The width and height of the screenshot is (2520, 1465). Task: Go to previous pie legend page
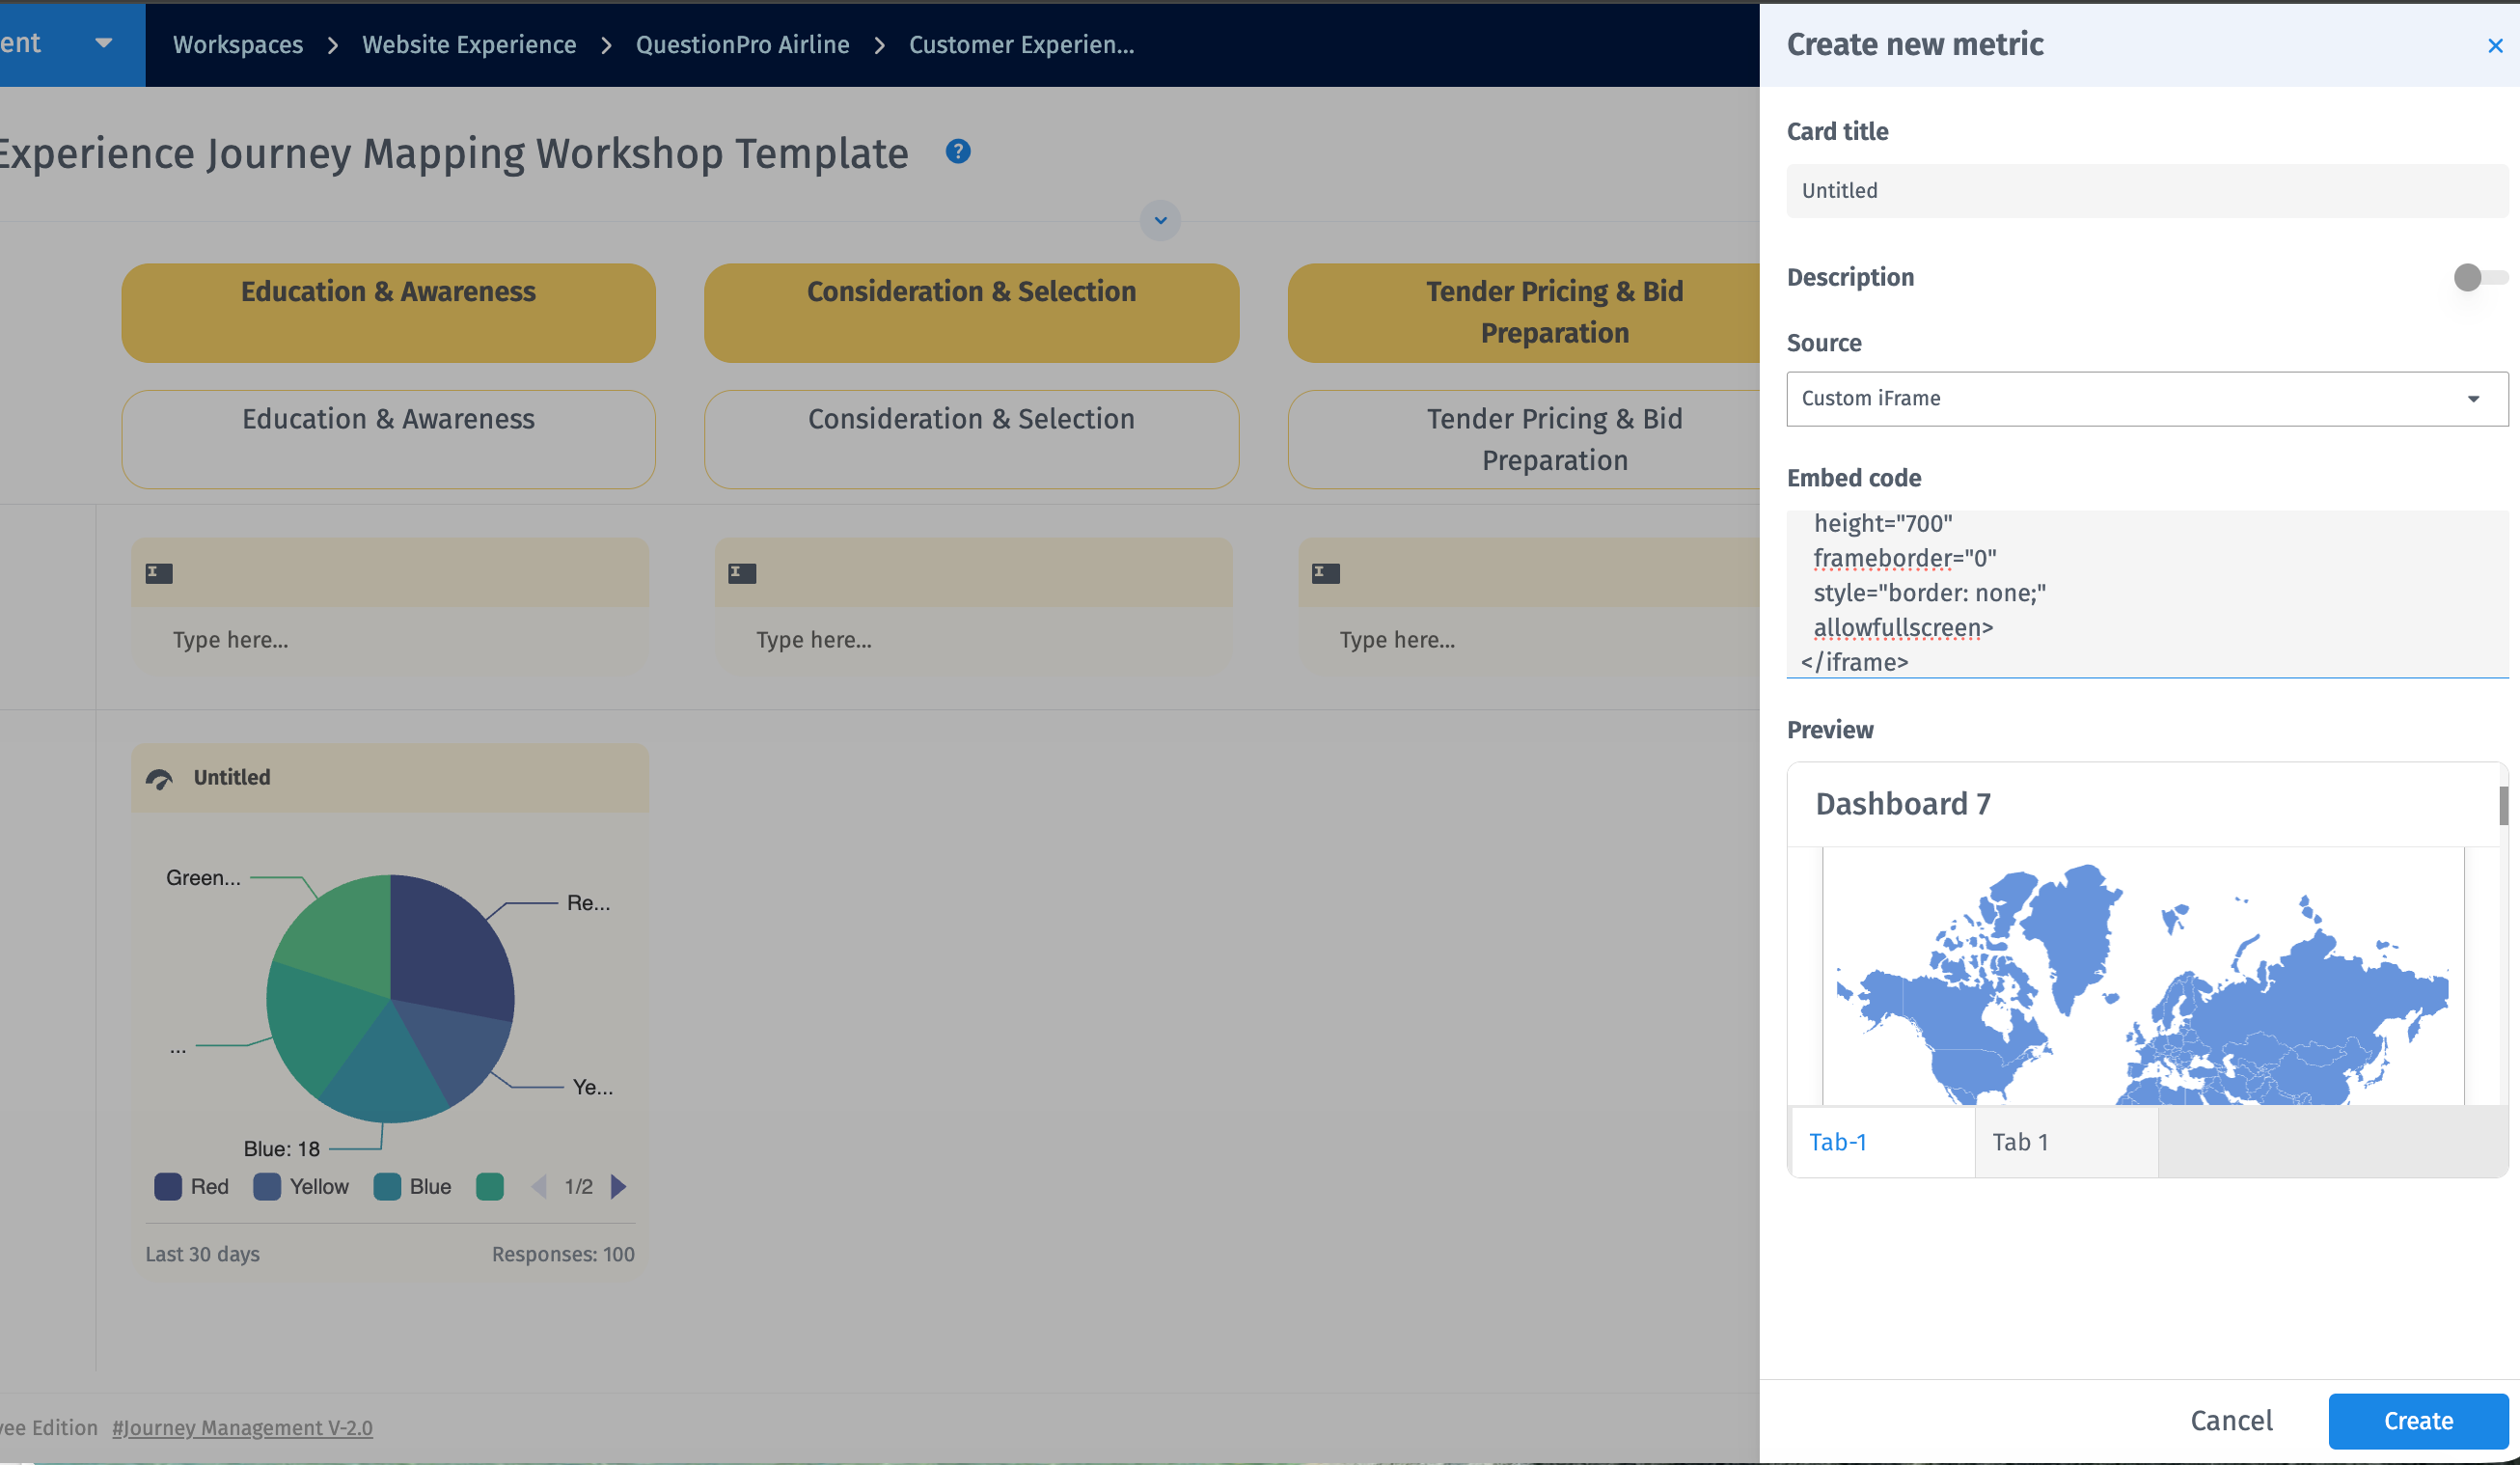(x=538, y=1186)
